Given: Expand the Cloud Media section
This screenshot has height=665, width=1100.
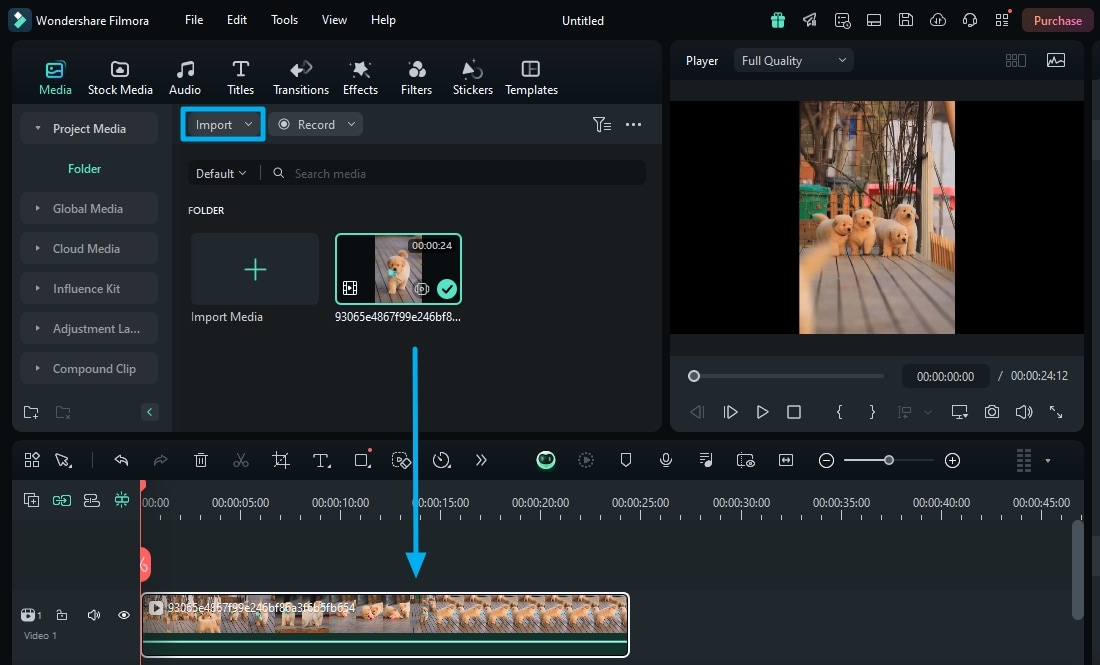Looking at the screenshot, I should [x=88, y=248].
